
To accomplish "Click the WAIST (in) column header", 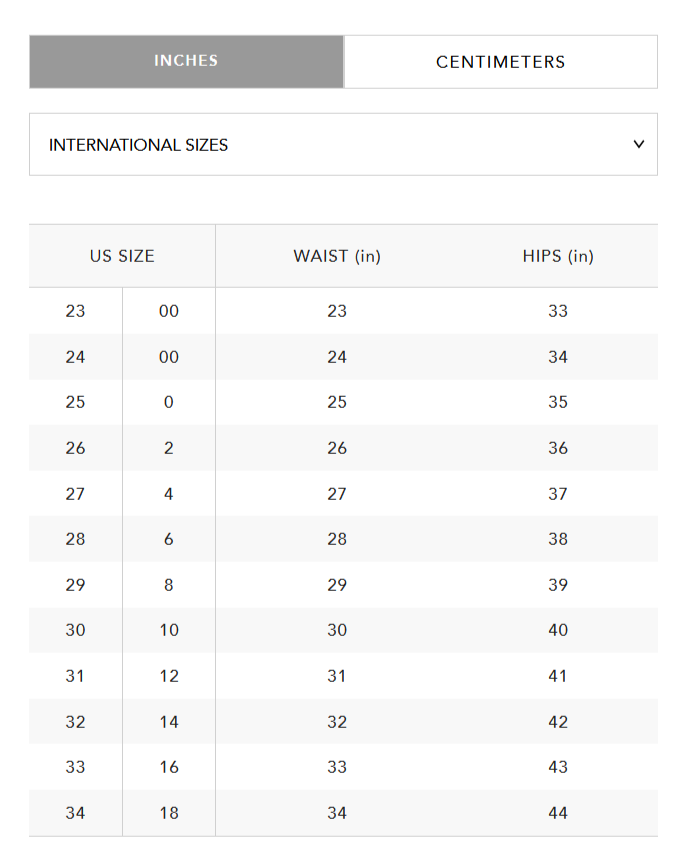I will pos(337,256).
